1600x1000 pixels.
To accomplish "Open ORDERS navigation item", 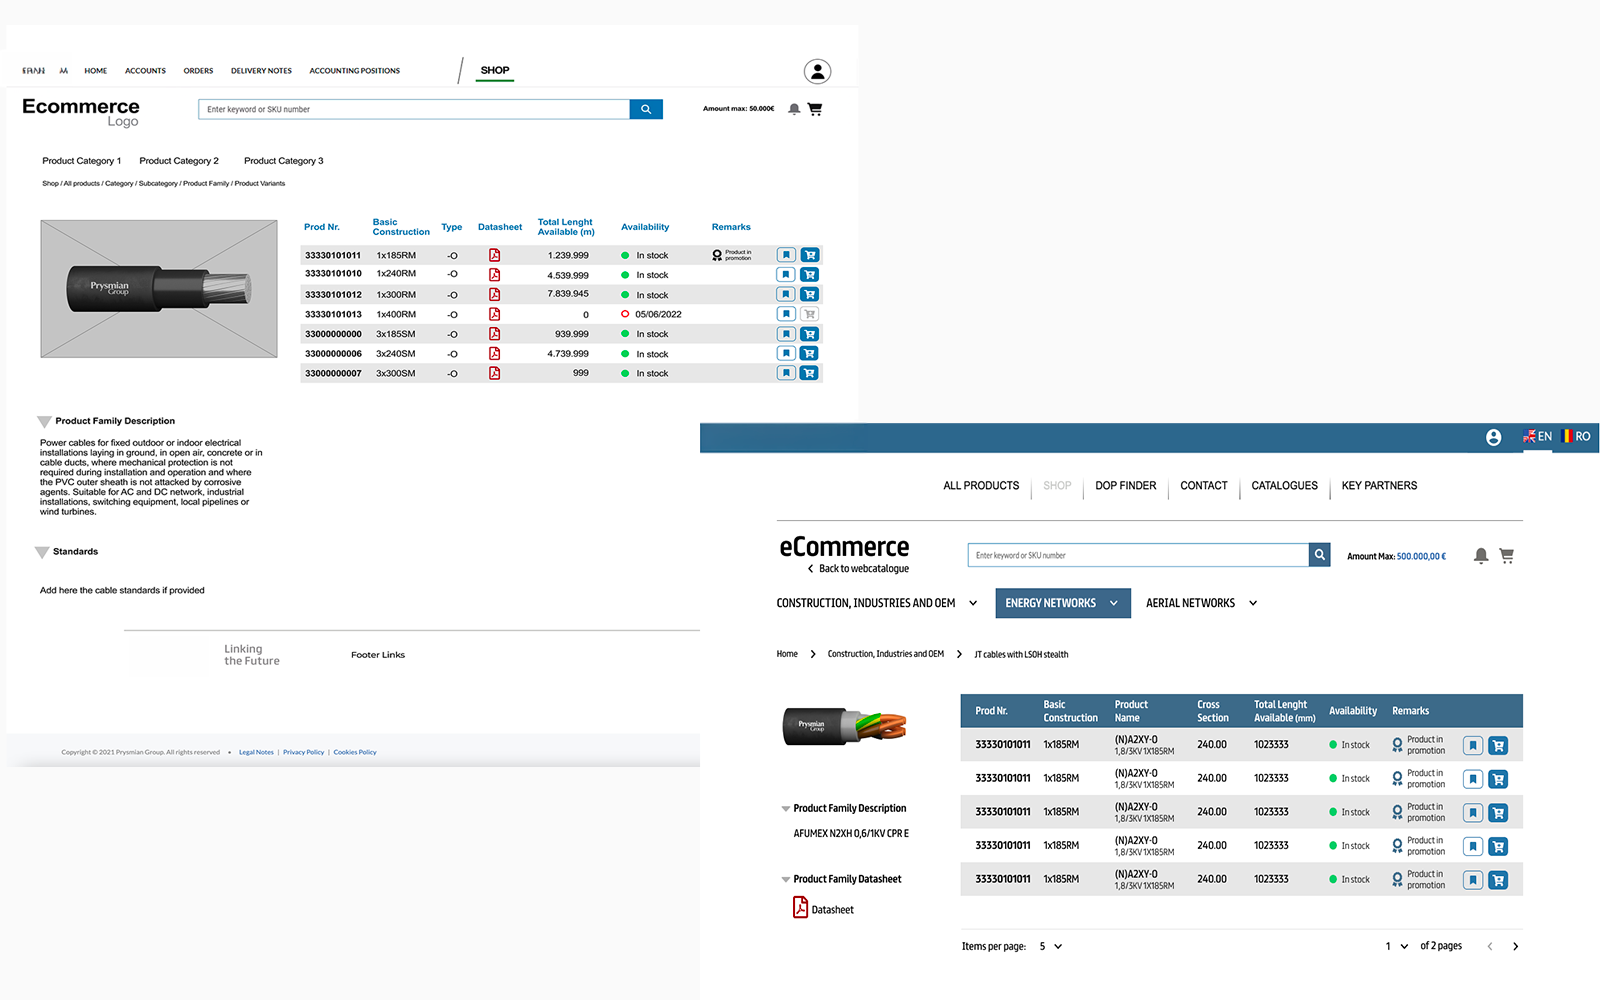I will (198, 71).
